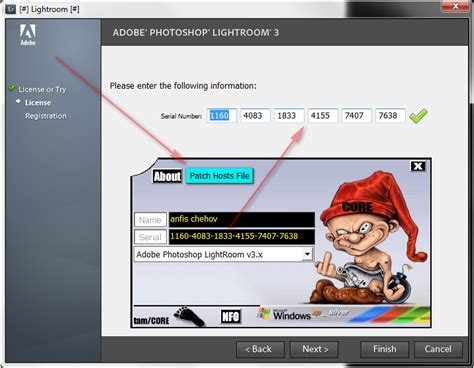Image resolution: width=474 pixels, height=368 pixels.
Task: Select the Adobe Photoshop LightRoom v3.x combo box
Action: 224,255
